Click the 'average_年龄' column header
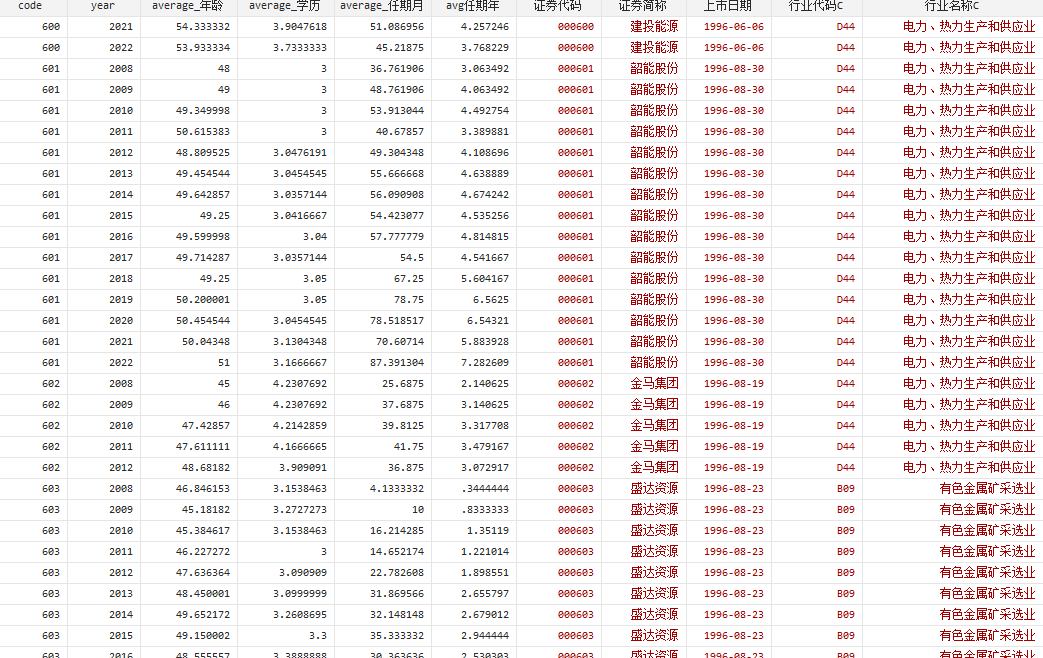This screenshot has width=1043, height=658. click(187, 6)
